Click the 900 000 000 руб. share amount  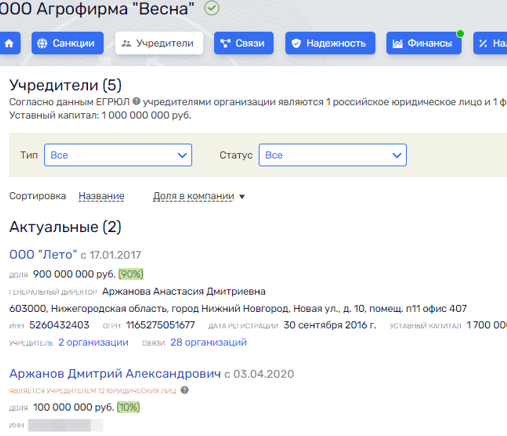pos(74,274)
